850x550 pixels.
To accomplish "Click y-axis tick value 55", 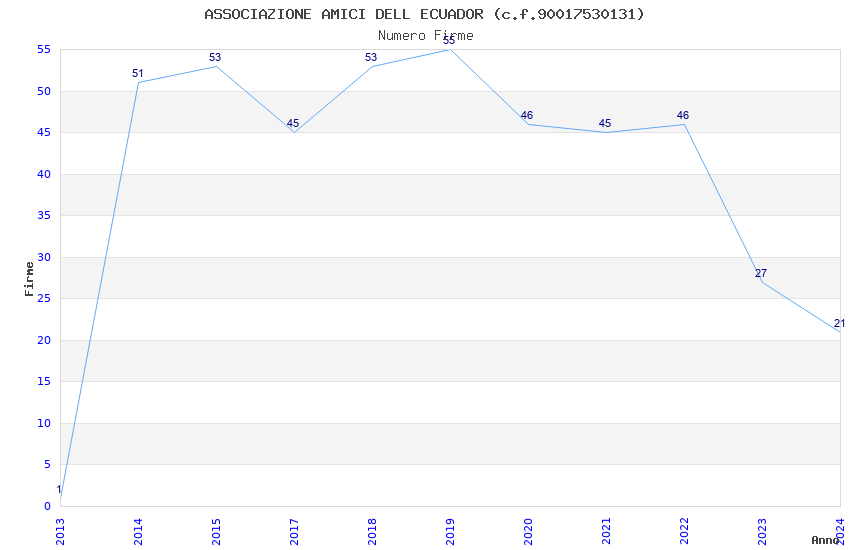I will point(44,49).
